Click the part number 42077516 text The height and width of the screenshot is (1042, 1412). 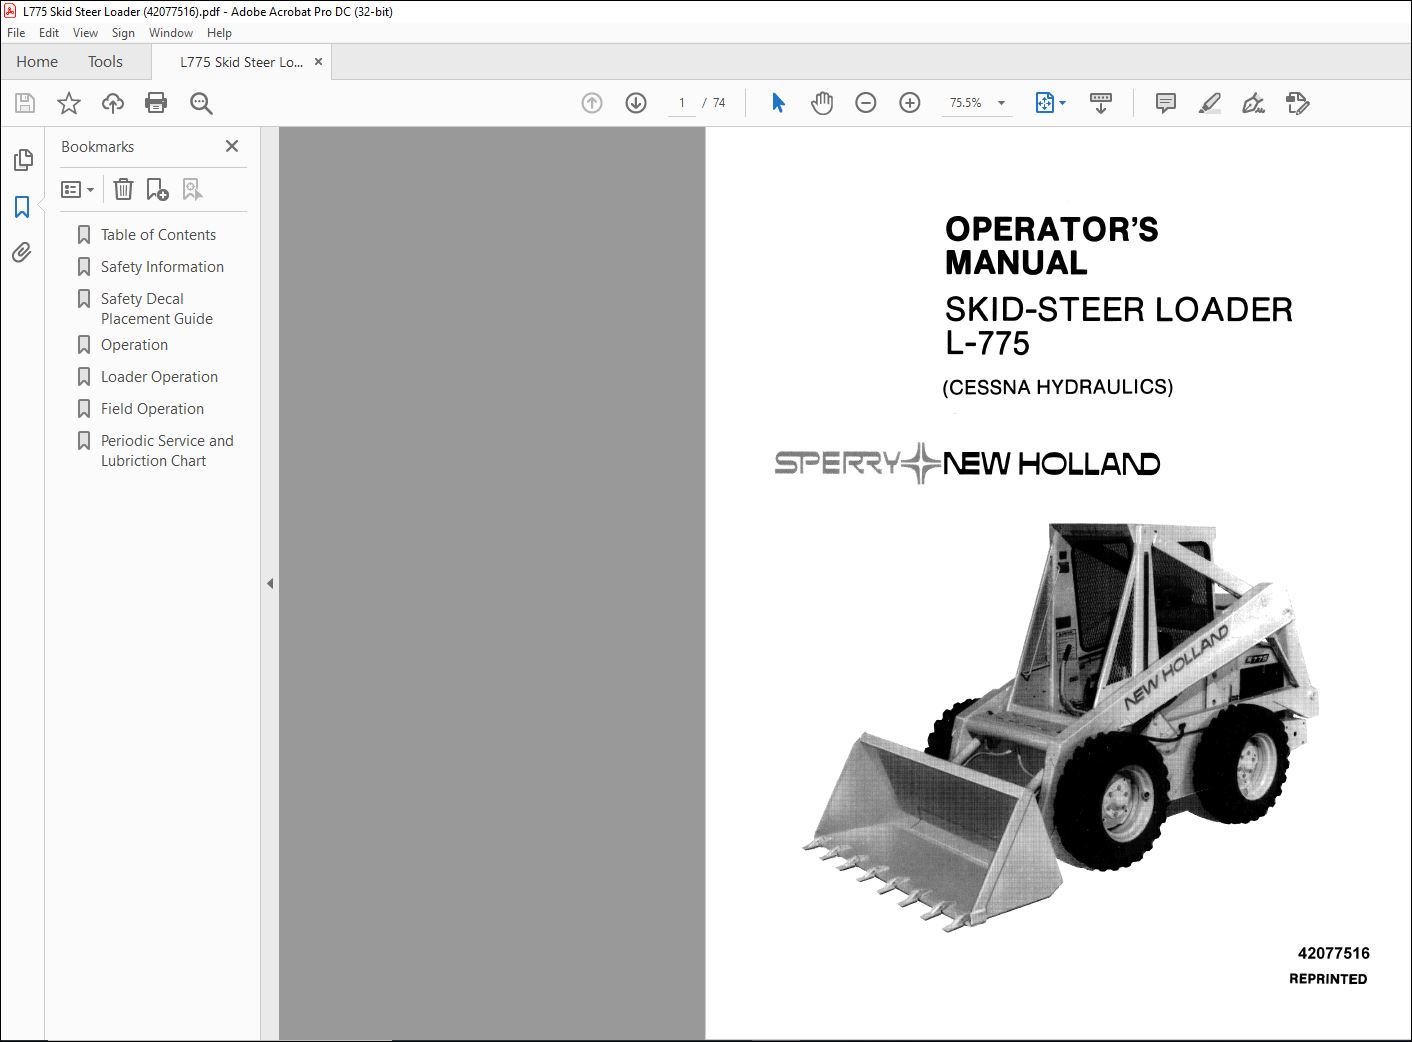point(1333,954)
